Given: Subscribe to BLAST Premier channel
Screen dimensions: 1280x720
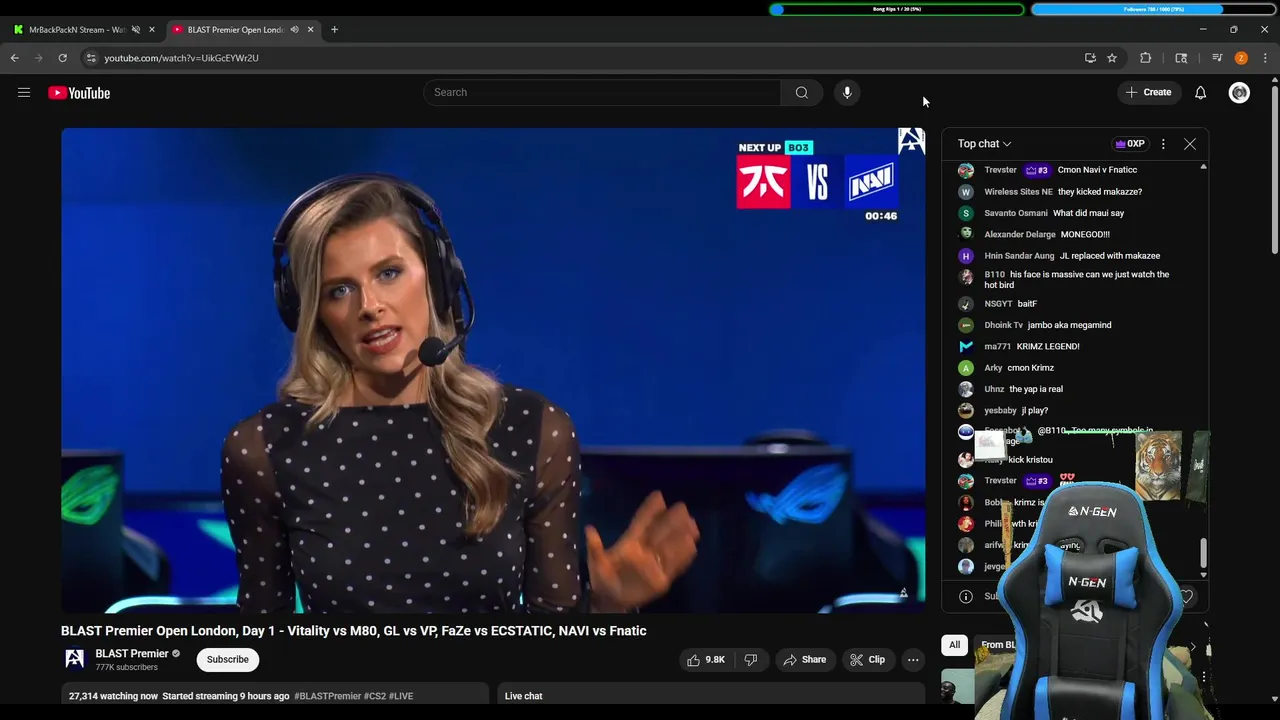Looking at the screenshot, I should pyautogui.click(x=228, y=660).
